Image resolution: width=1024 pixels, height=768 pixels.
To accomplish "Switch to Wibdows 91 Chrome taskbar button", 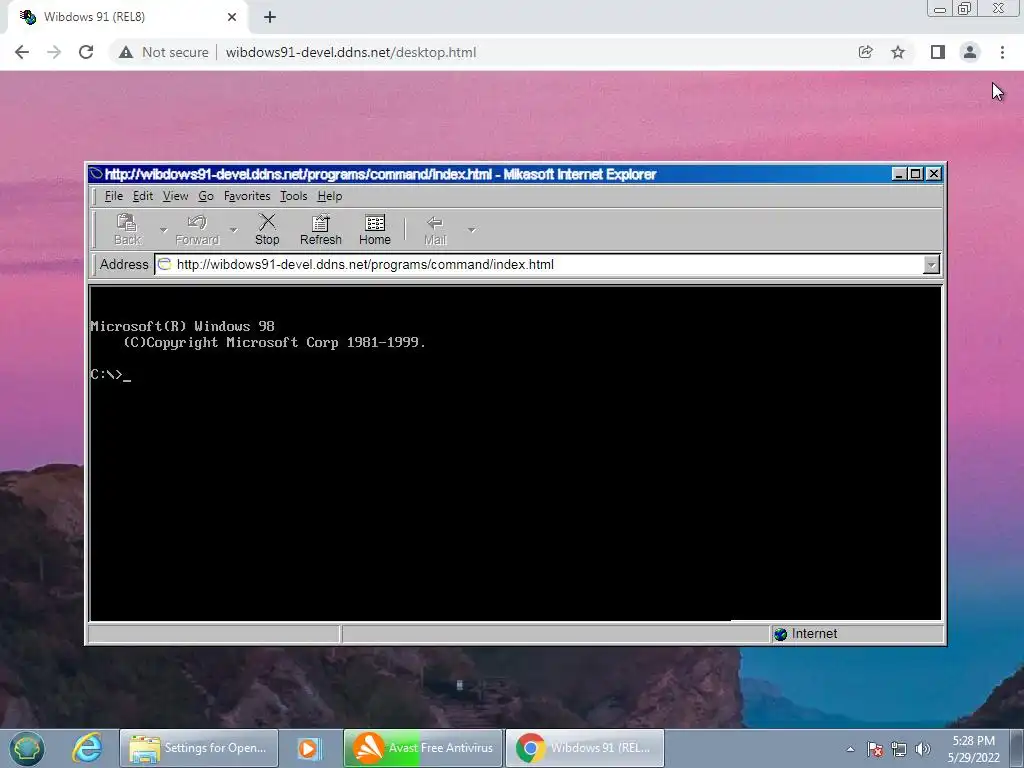I will pyautogui.click(x=585, y=748).
